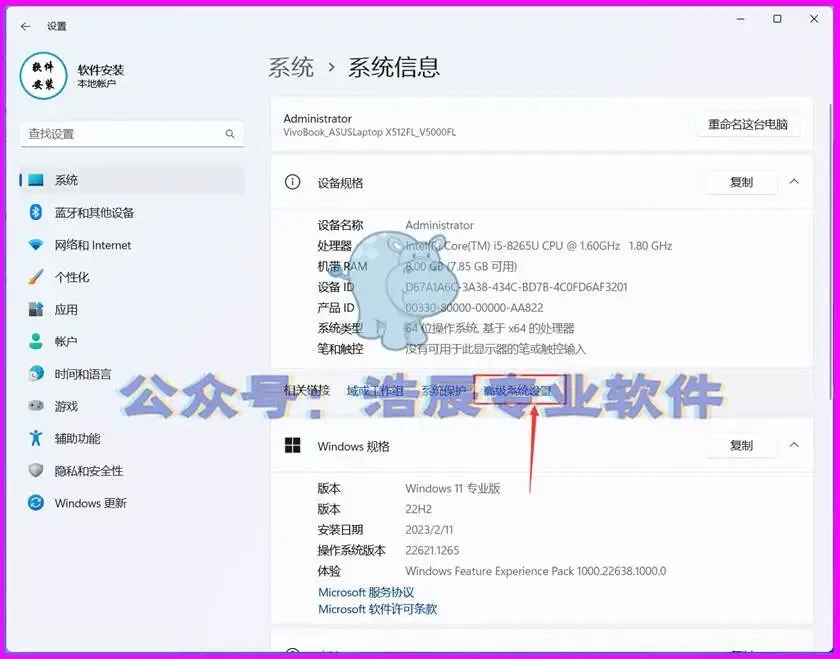Image resolution: width=840 pixels, height=659 pixels.
Task: Open 辅助功能 settings page
Action: point(132,438)
